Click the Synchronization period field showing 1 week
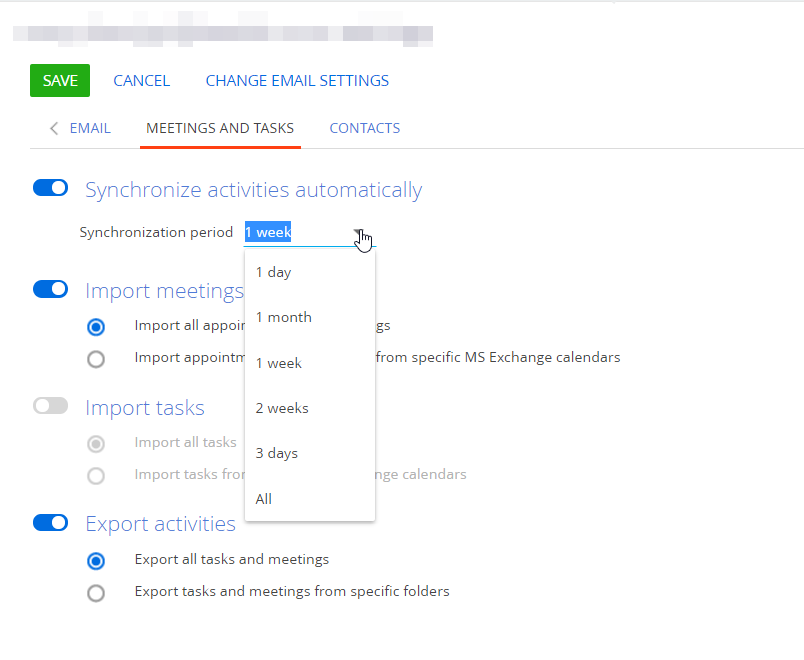Viewport: 804px width, 660px height. (x=310, y=232)
